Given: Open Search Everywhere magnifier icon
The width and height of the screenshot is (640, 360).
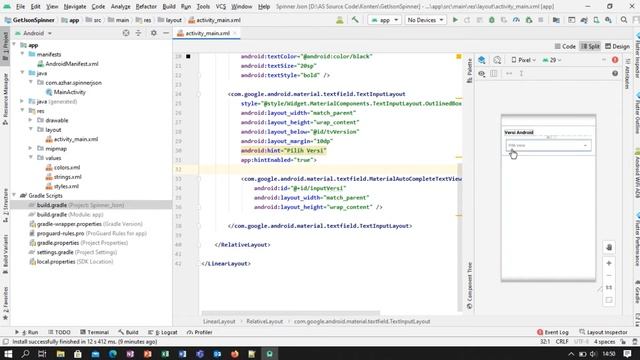Looking at the screenshot, I should [x=624, y=20].
